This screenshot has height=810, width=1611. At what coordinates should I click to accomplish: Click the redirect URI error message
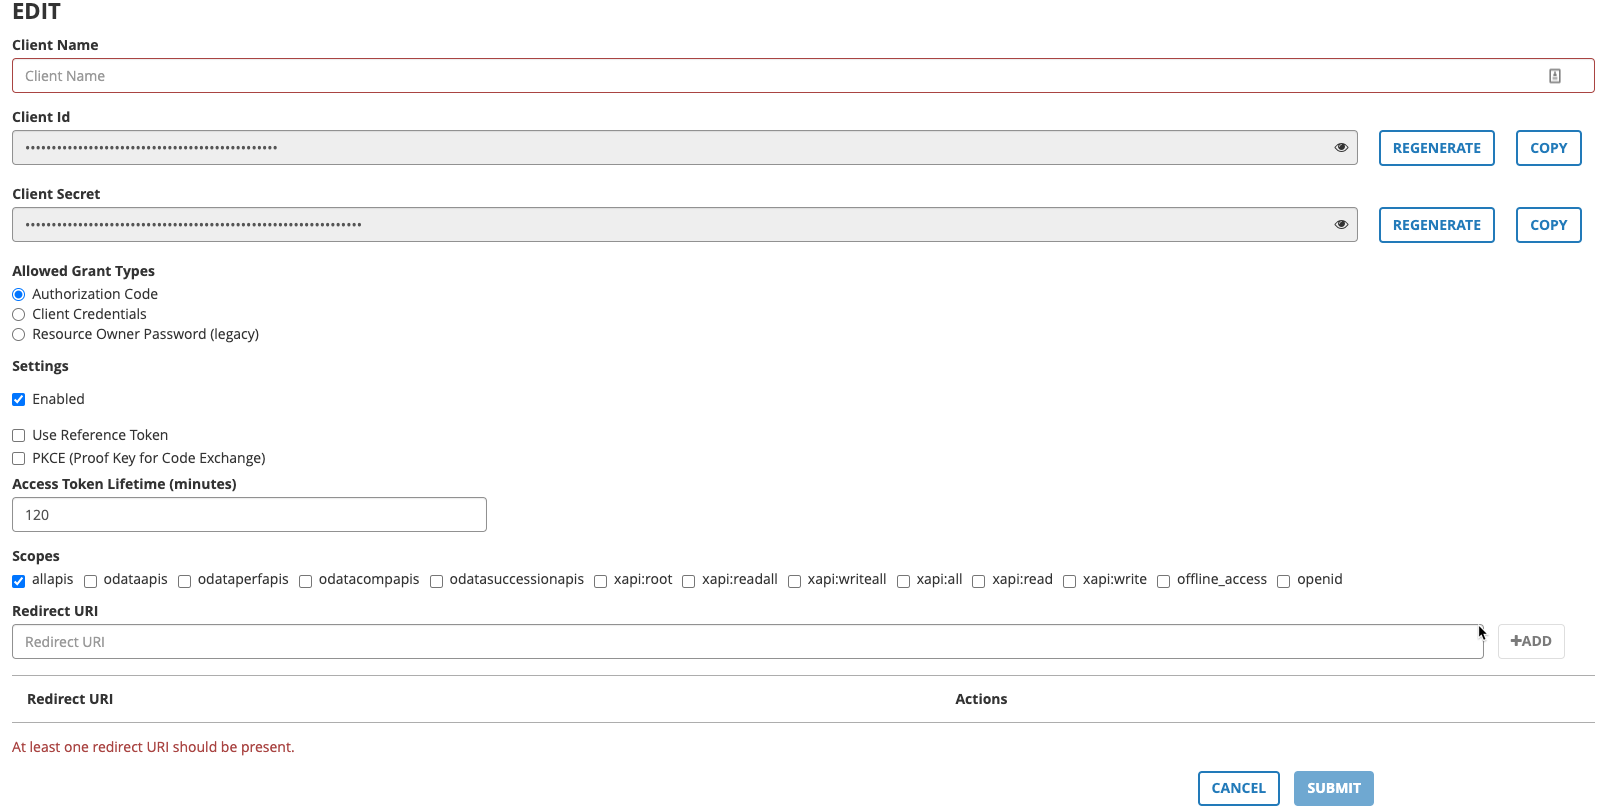[x=153, y=747]
